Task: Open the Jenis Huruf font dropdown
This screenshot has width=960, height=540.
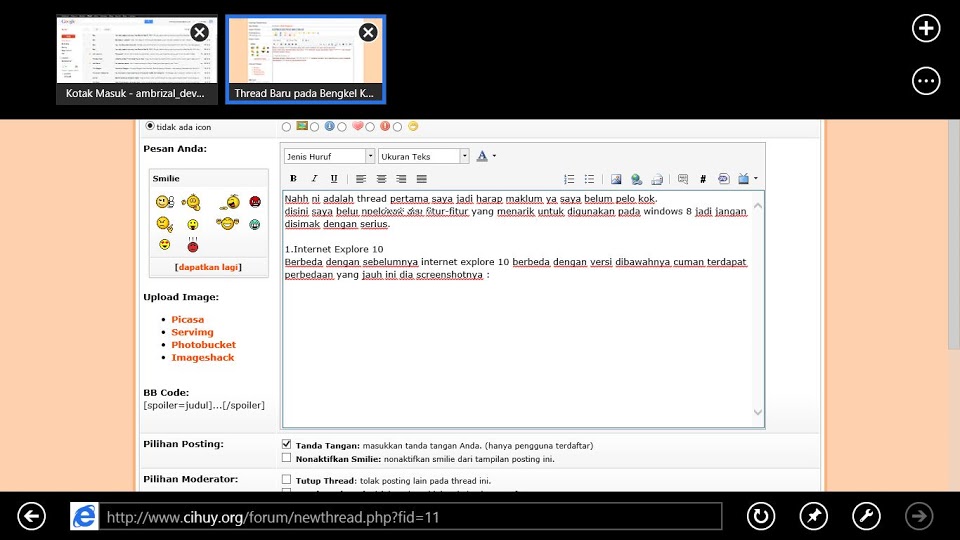Action: [x=329, y=156]
